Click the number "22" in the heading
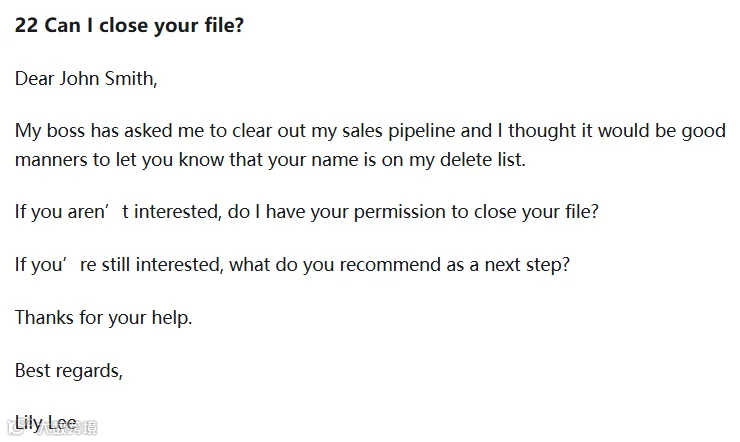 coord(26,25)
